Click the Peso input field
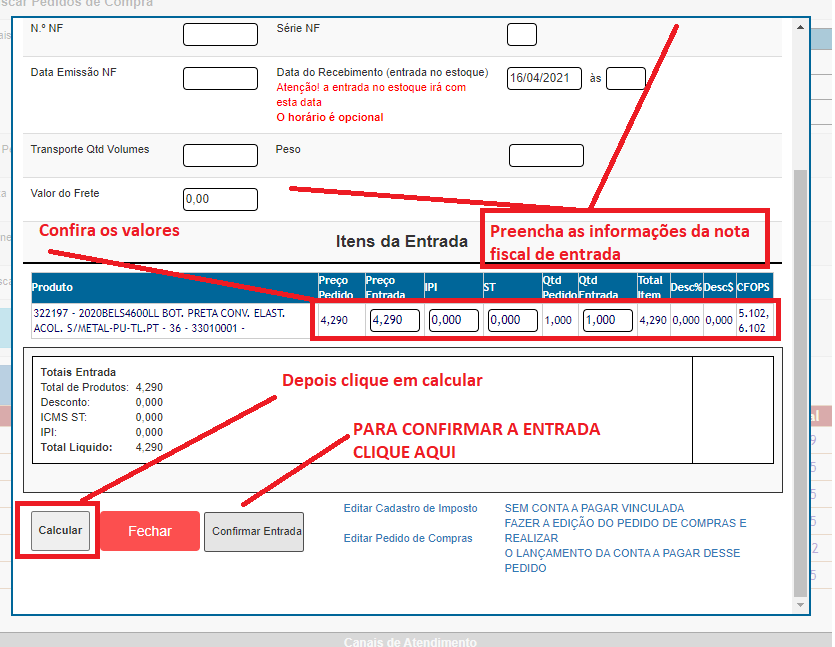The height and width of the screenshot is (647, 835). [546, 155]
